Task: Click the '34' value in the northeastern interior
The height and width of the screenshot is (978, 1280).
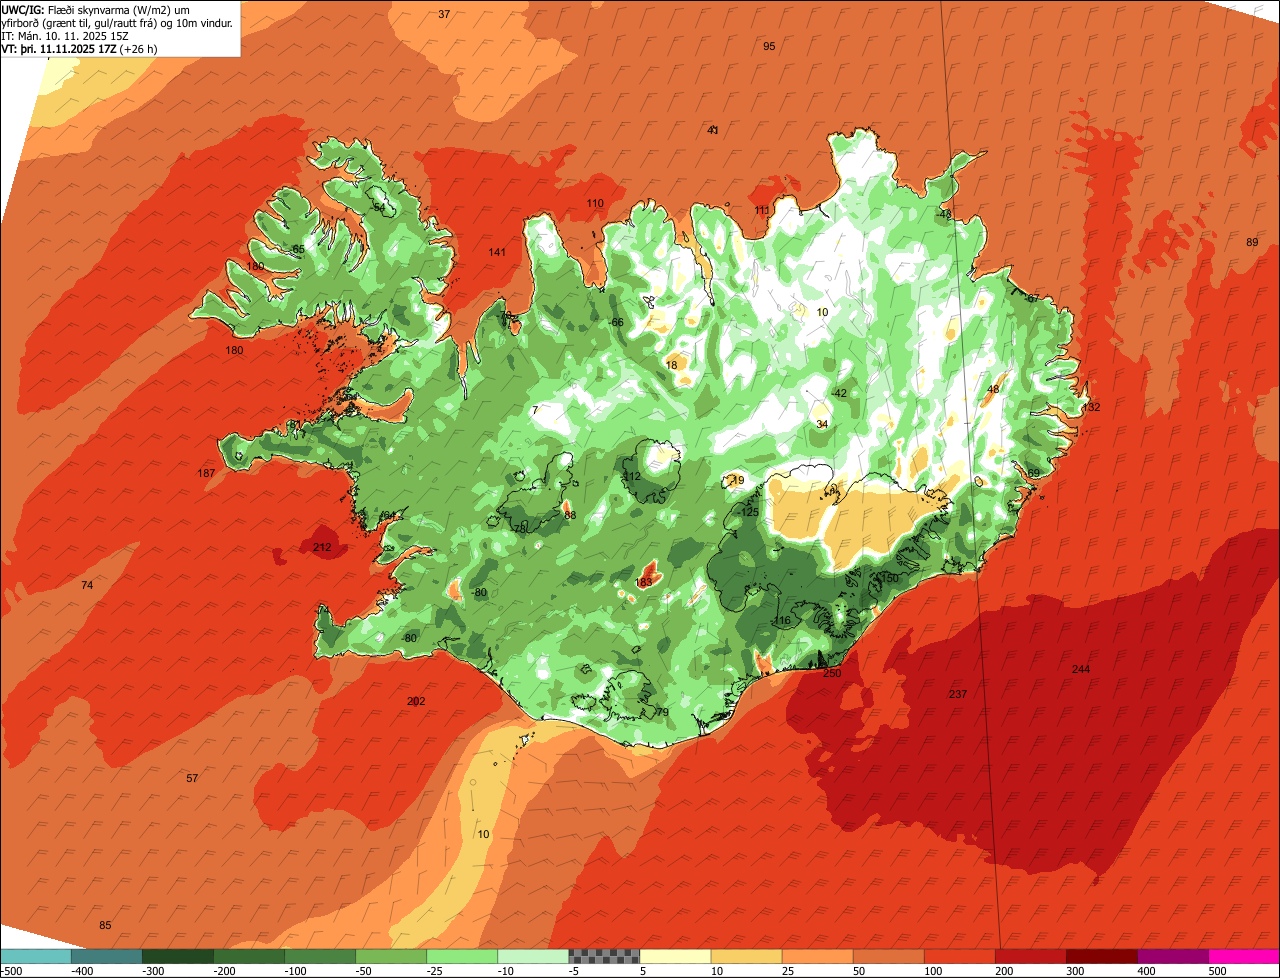Action: coord(822,424)
